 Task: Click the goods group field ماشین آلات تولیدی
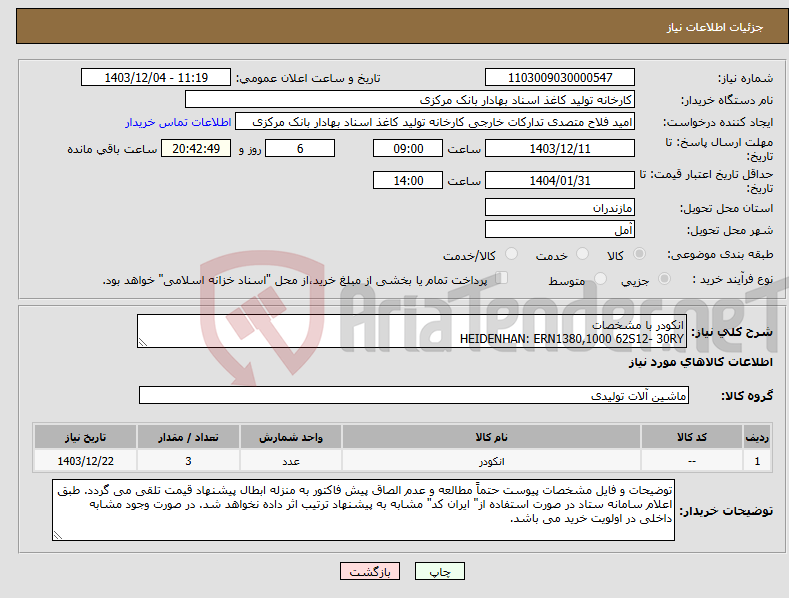click(414, 396)
